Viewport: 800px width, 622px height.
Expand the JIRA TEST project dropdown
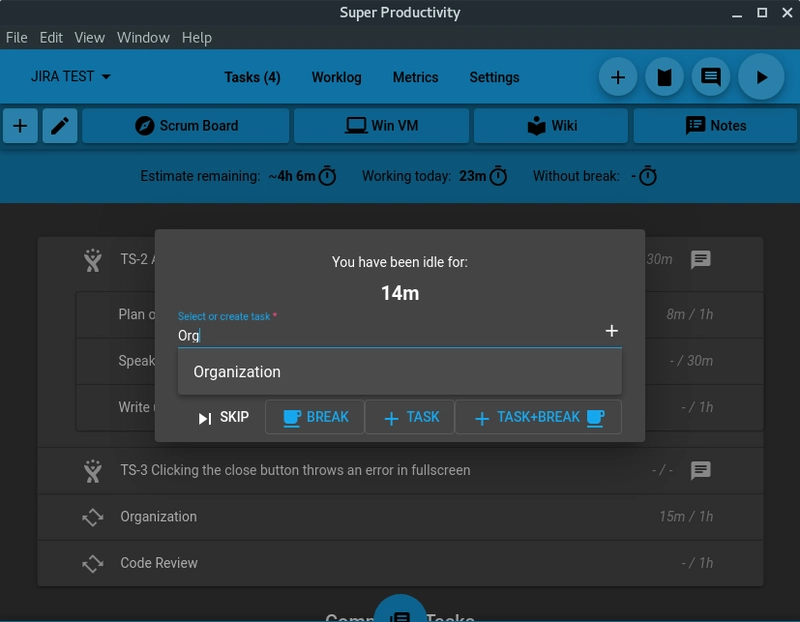71,77
